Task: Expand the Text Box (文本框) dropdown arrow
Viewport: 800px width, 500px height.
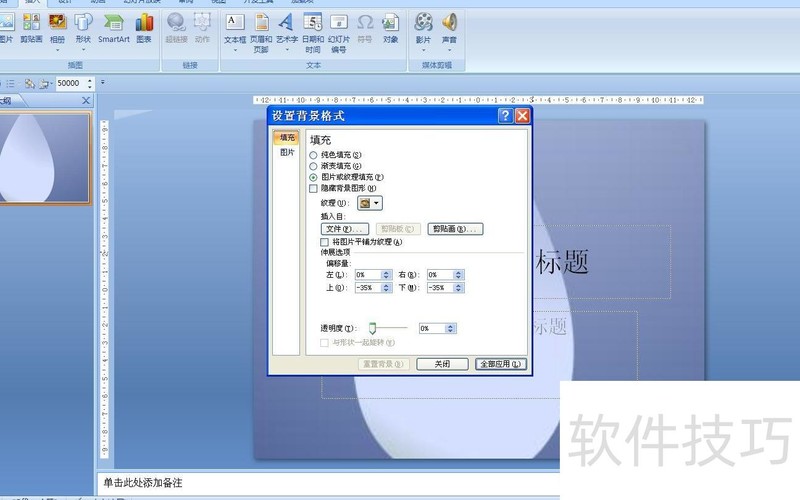Action: point(235,50)
